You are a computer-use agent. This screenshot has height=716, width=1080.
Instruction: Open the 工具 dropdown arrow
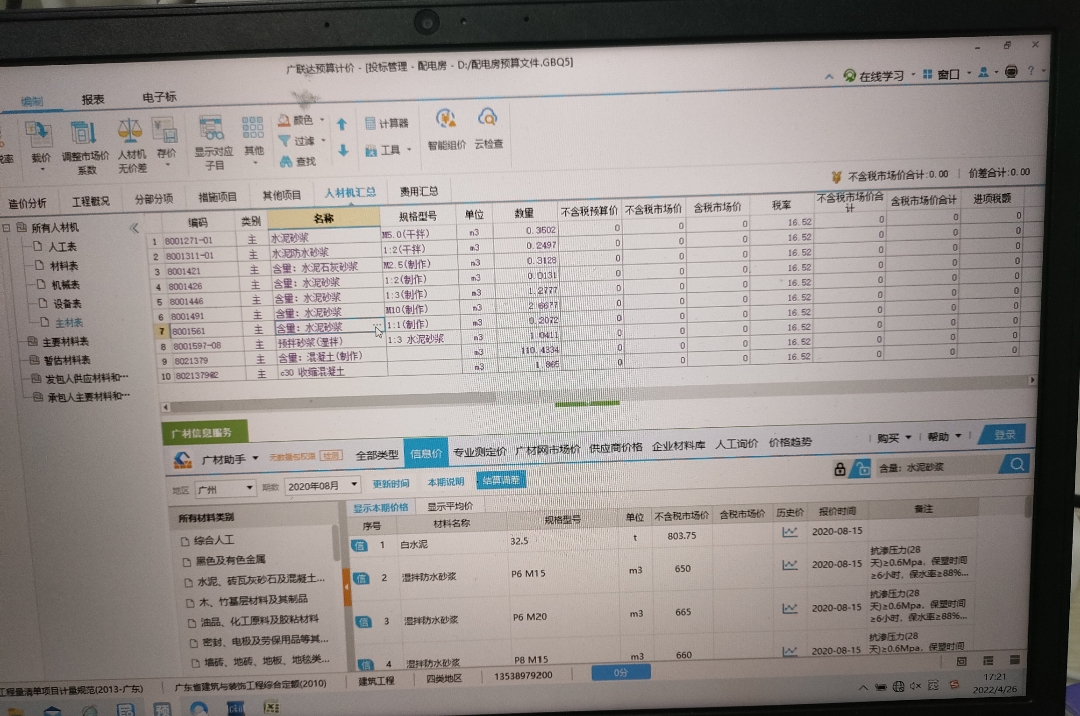(x=408, y=149)
